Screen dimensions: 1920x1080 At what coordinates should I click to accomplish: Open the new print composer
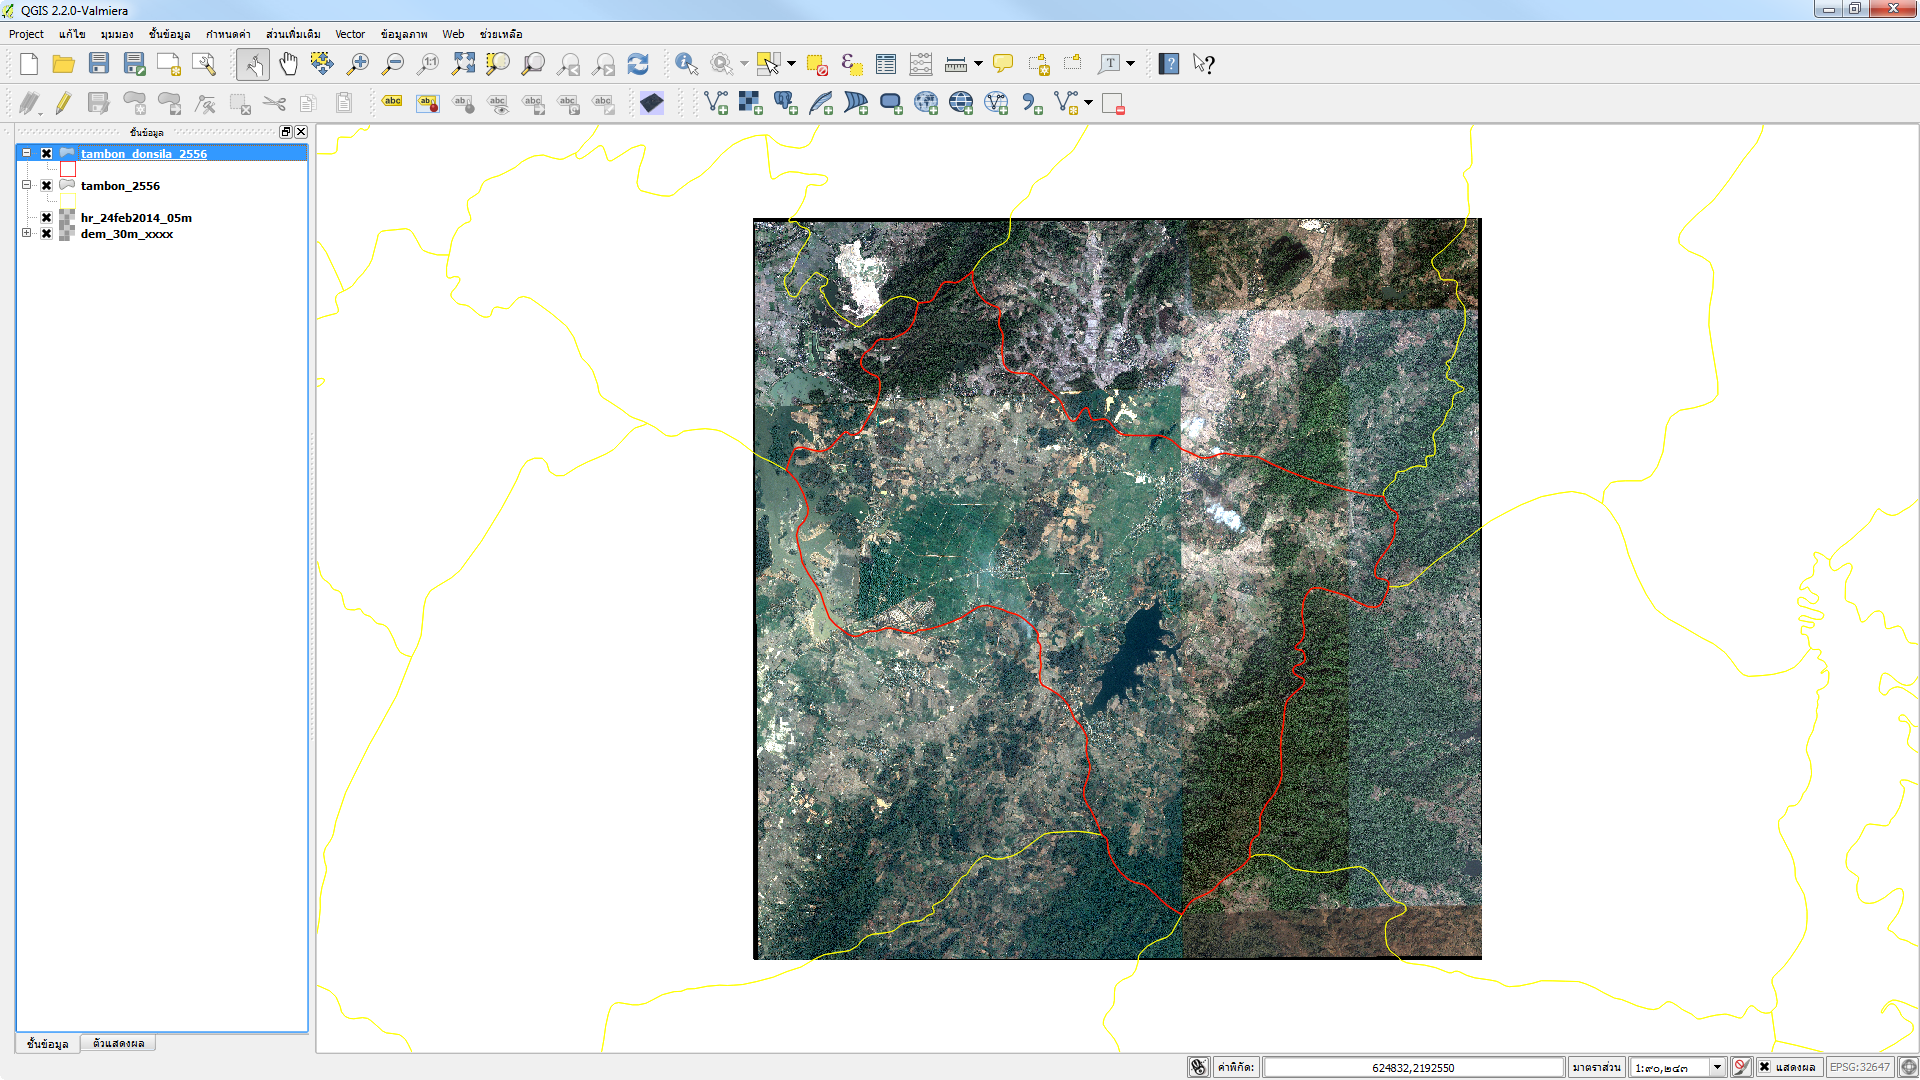[x=169, y=64]
